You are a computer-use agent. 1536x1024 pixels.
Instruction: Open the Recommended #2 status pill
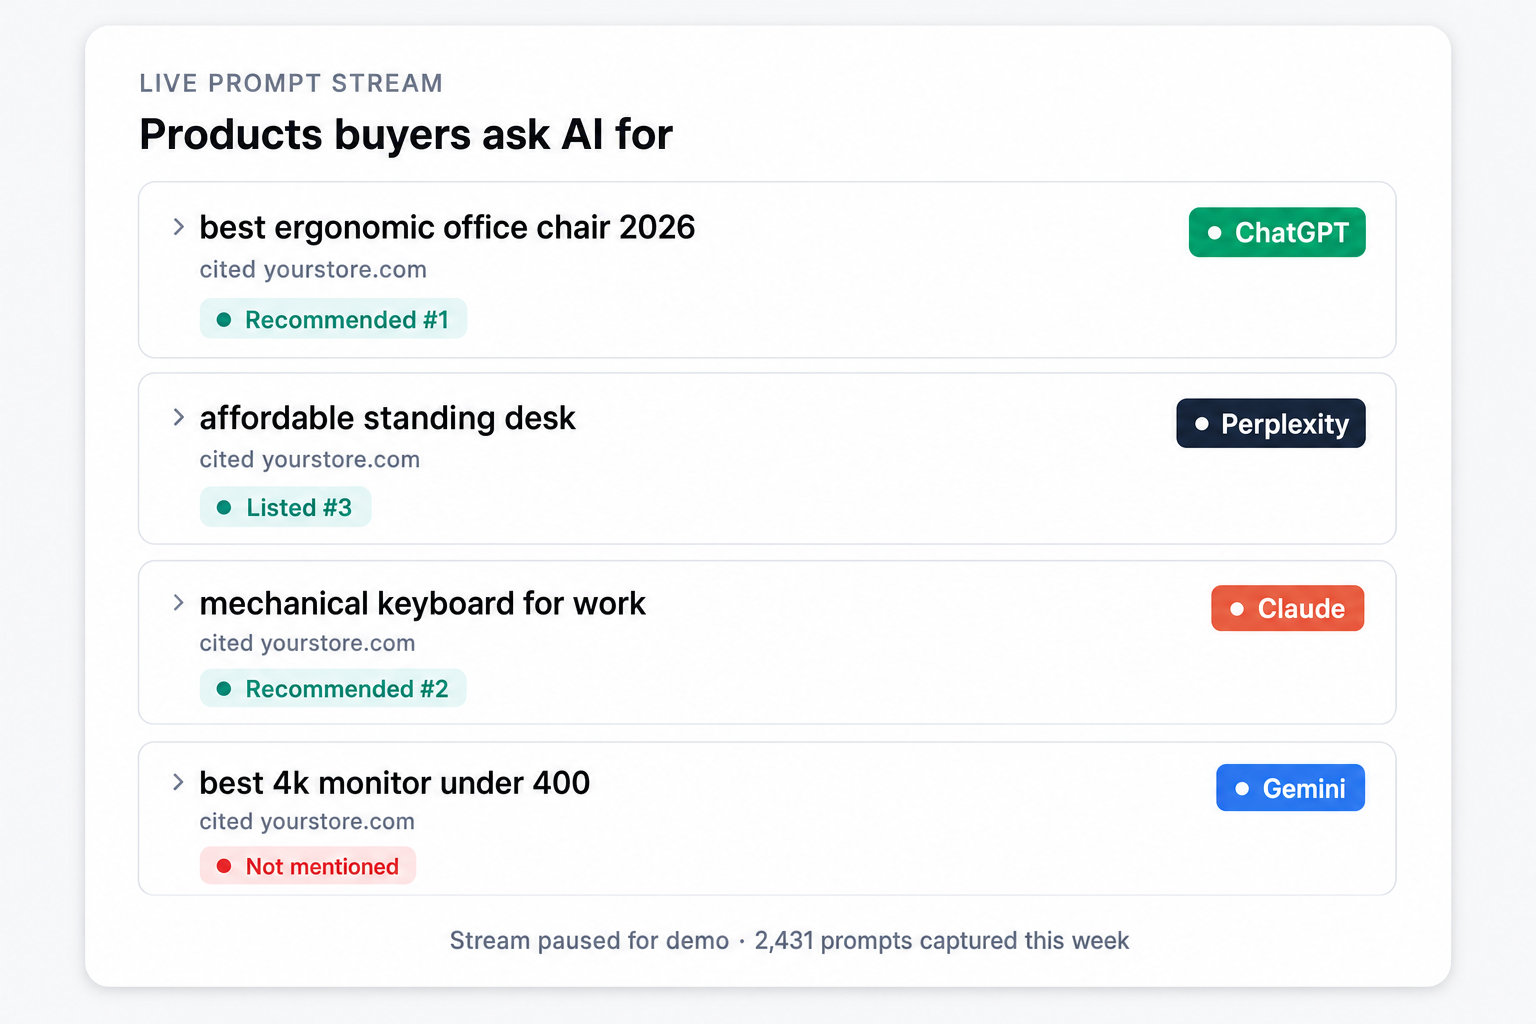click(x=333, y=688)
